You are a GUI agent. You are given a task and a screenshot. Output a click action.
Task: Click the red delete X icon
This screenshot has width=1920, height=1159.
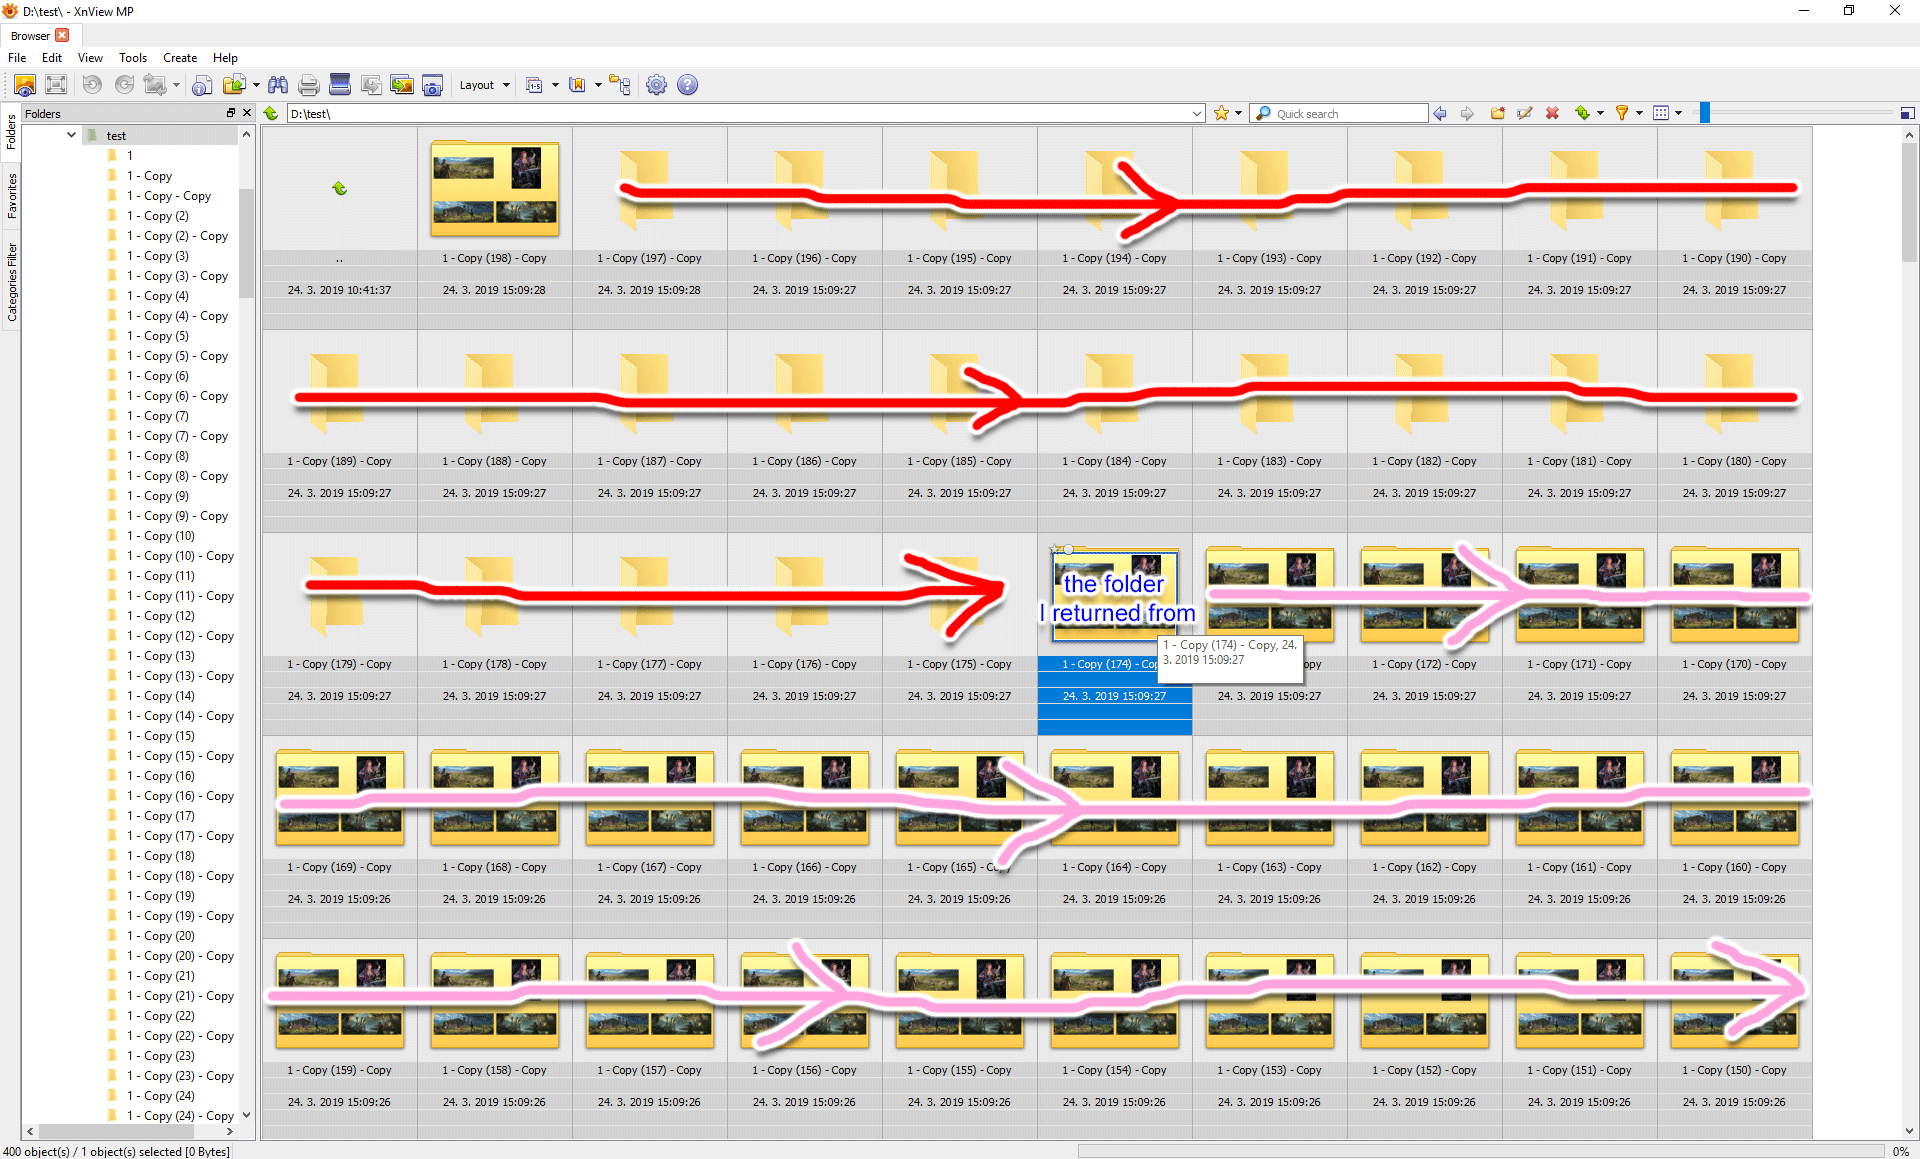[1552, 113]
